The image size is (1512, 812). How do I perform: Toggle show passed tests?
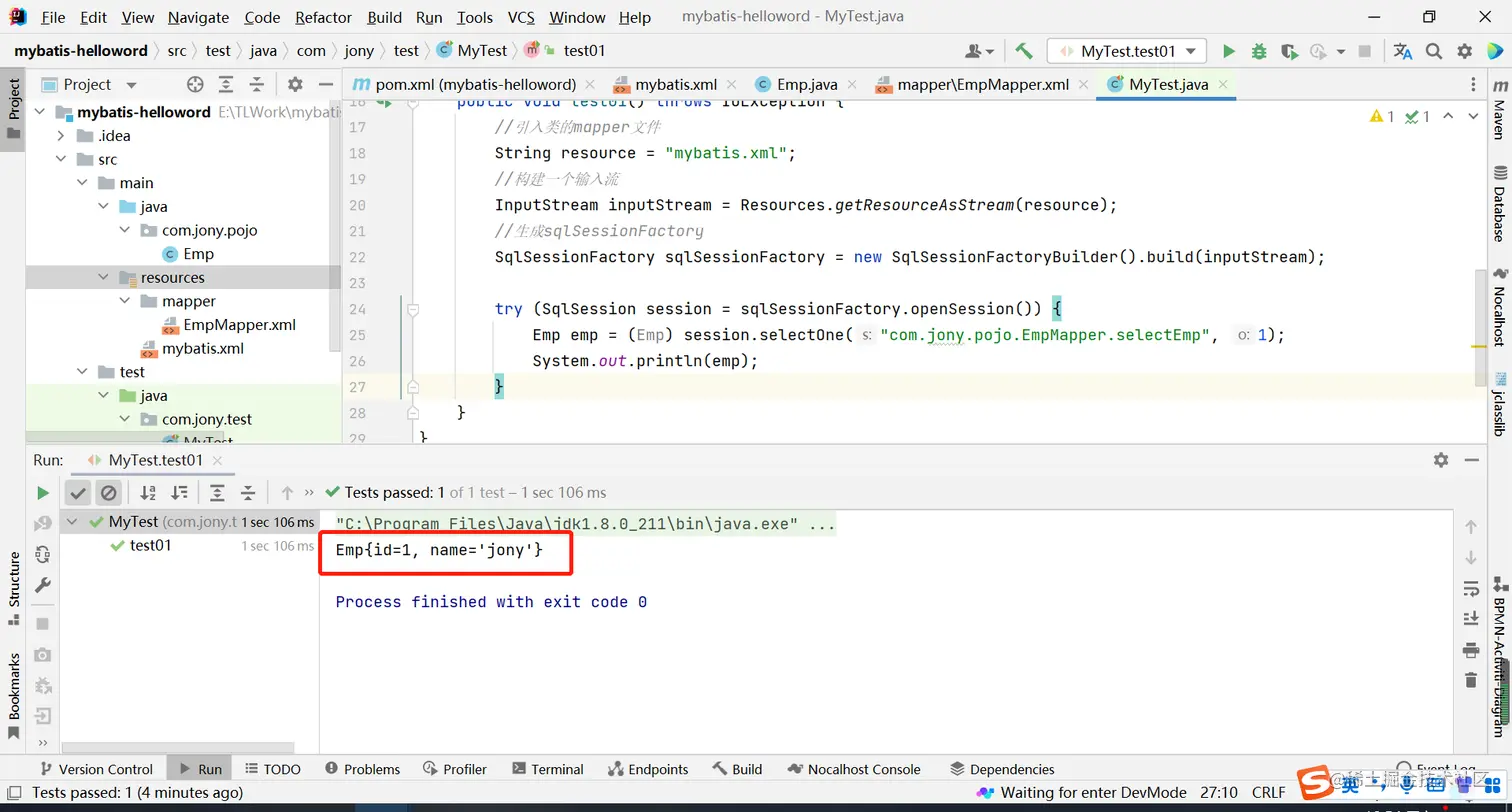[78, 492]
